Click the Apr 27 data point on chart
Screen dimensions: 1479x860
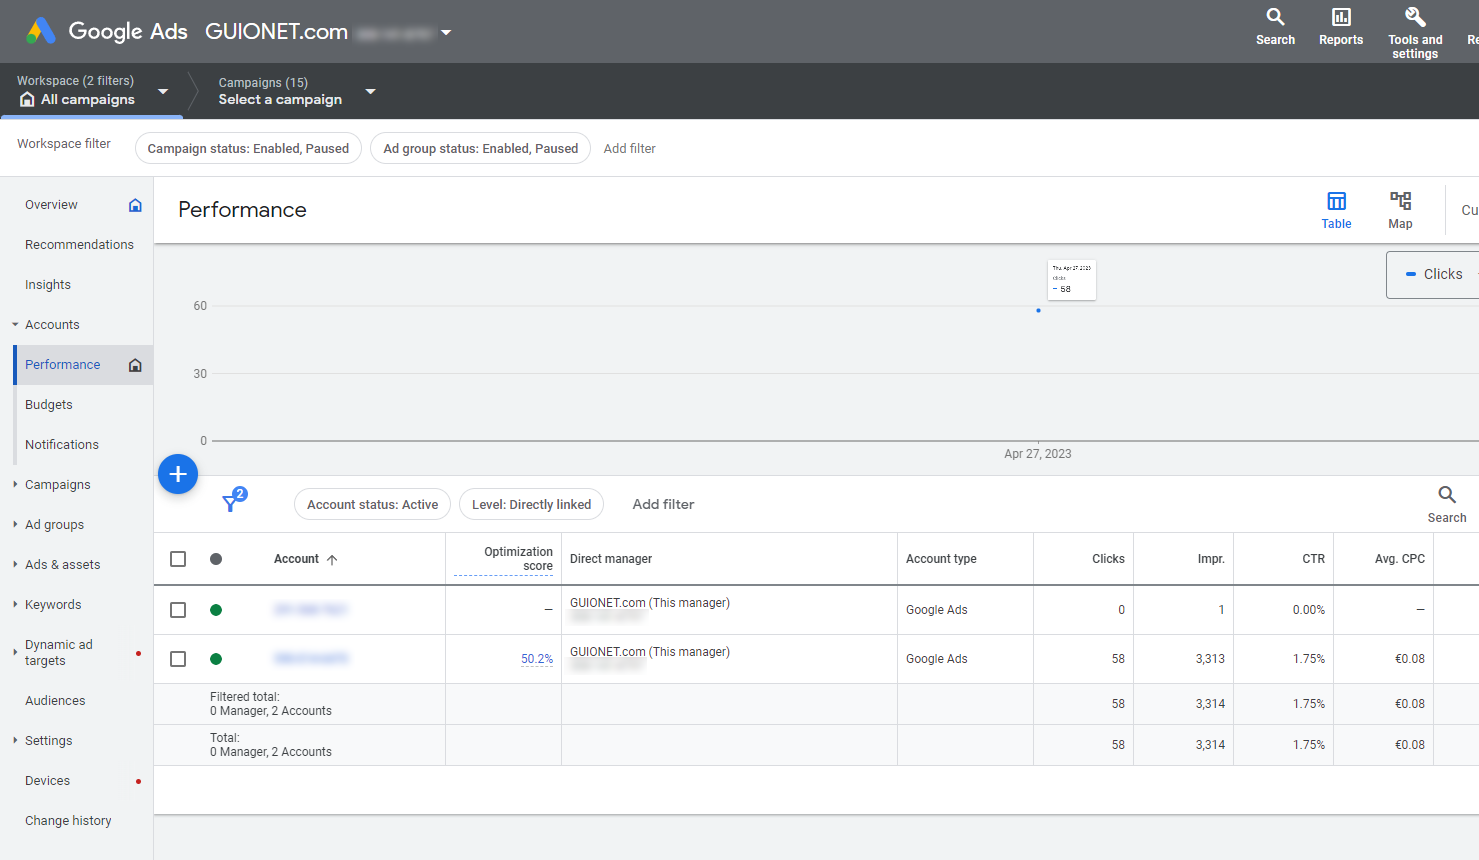click(1038, 311)
